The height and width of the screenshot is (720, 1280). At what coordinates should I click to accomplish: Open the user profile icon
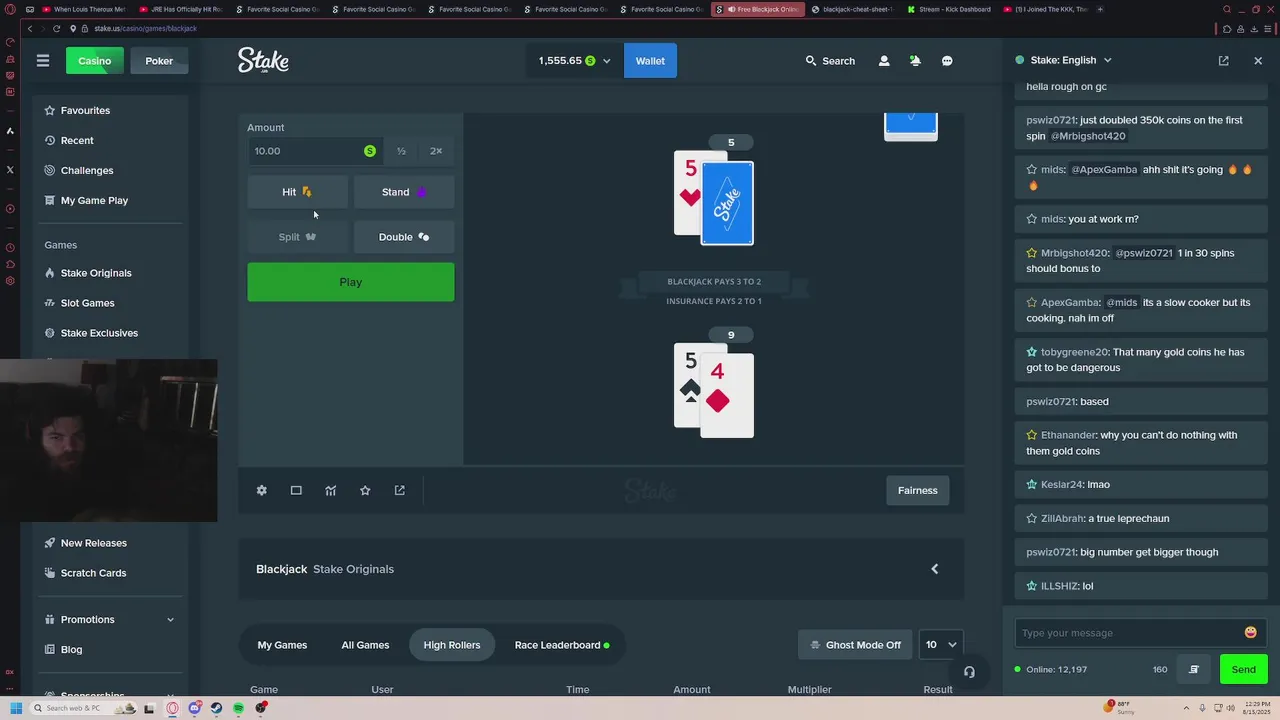(884, 61)
